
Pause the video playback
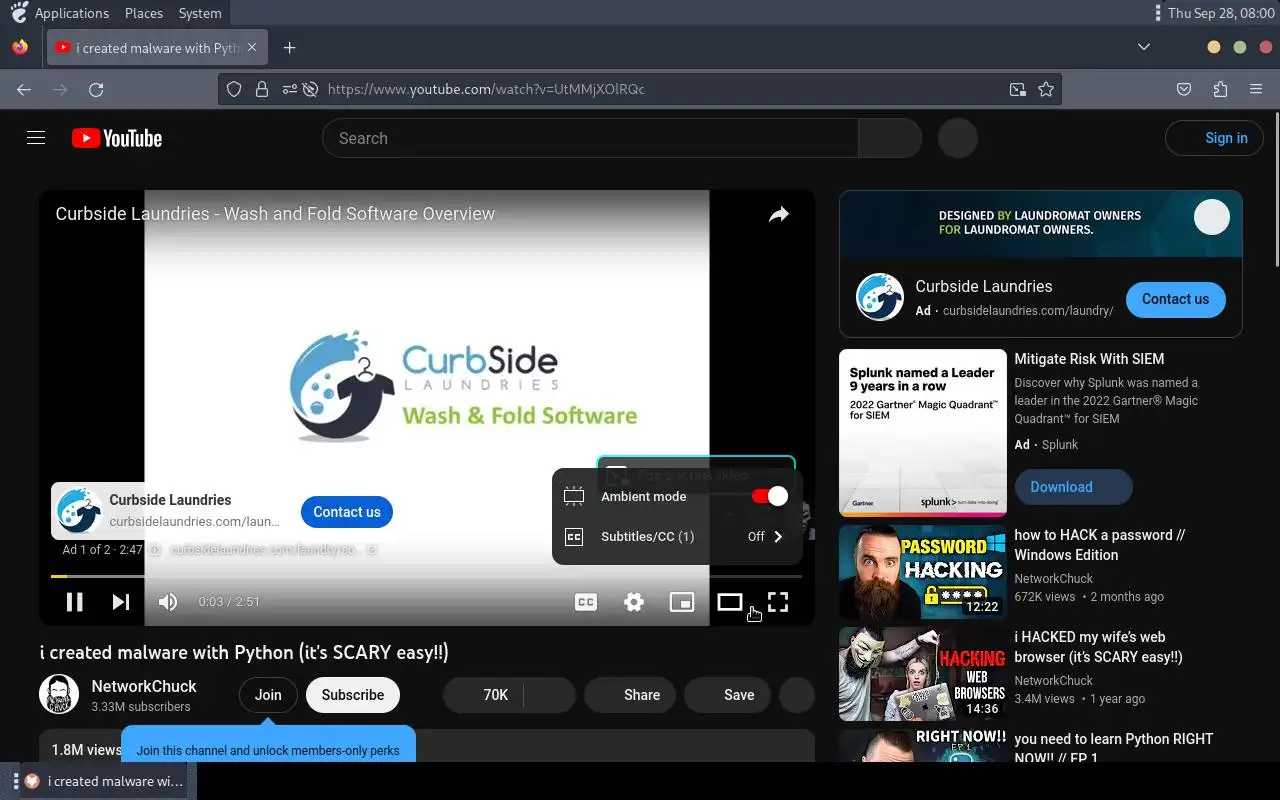(x=74, y=602)
